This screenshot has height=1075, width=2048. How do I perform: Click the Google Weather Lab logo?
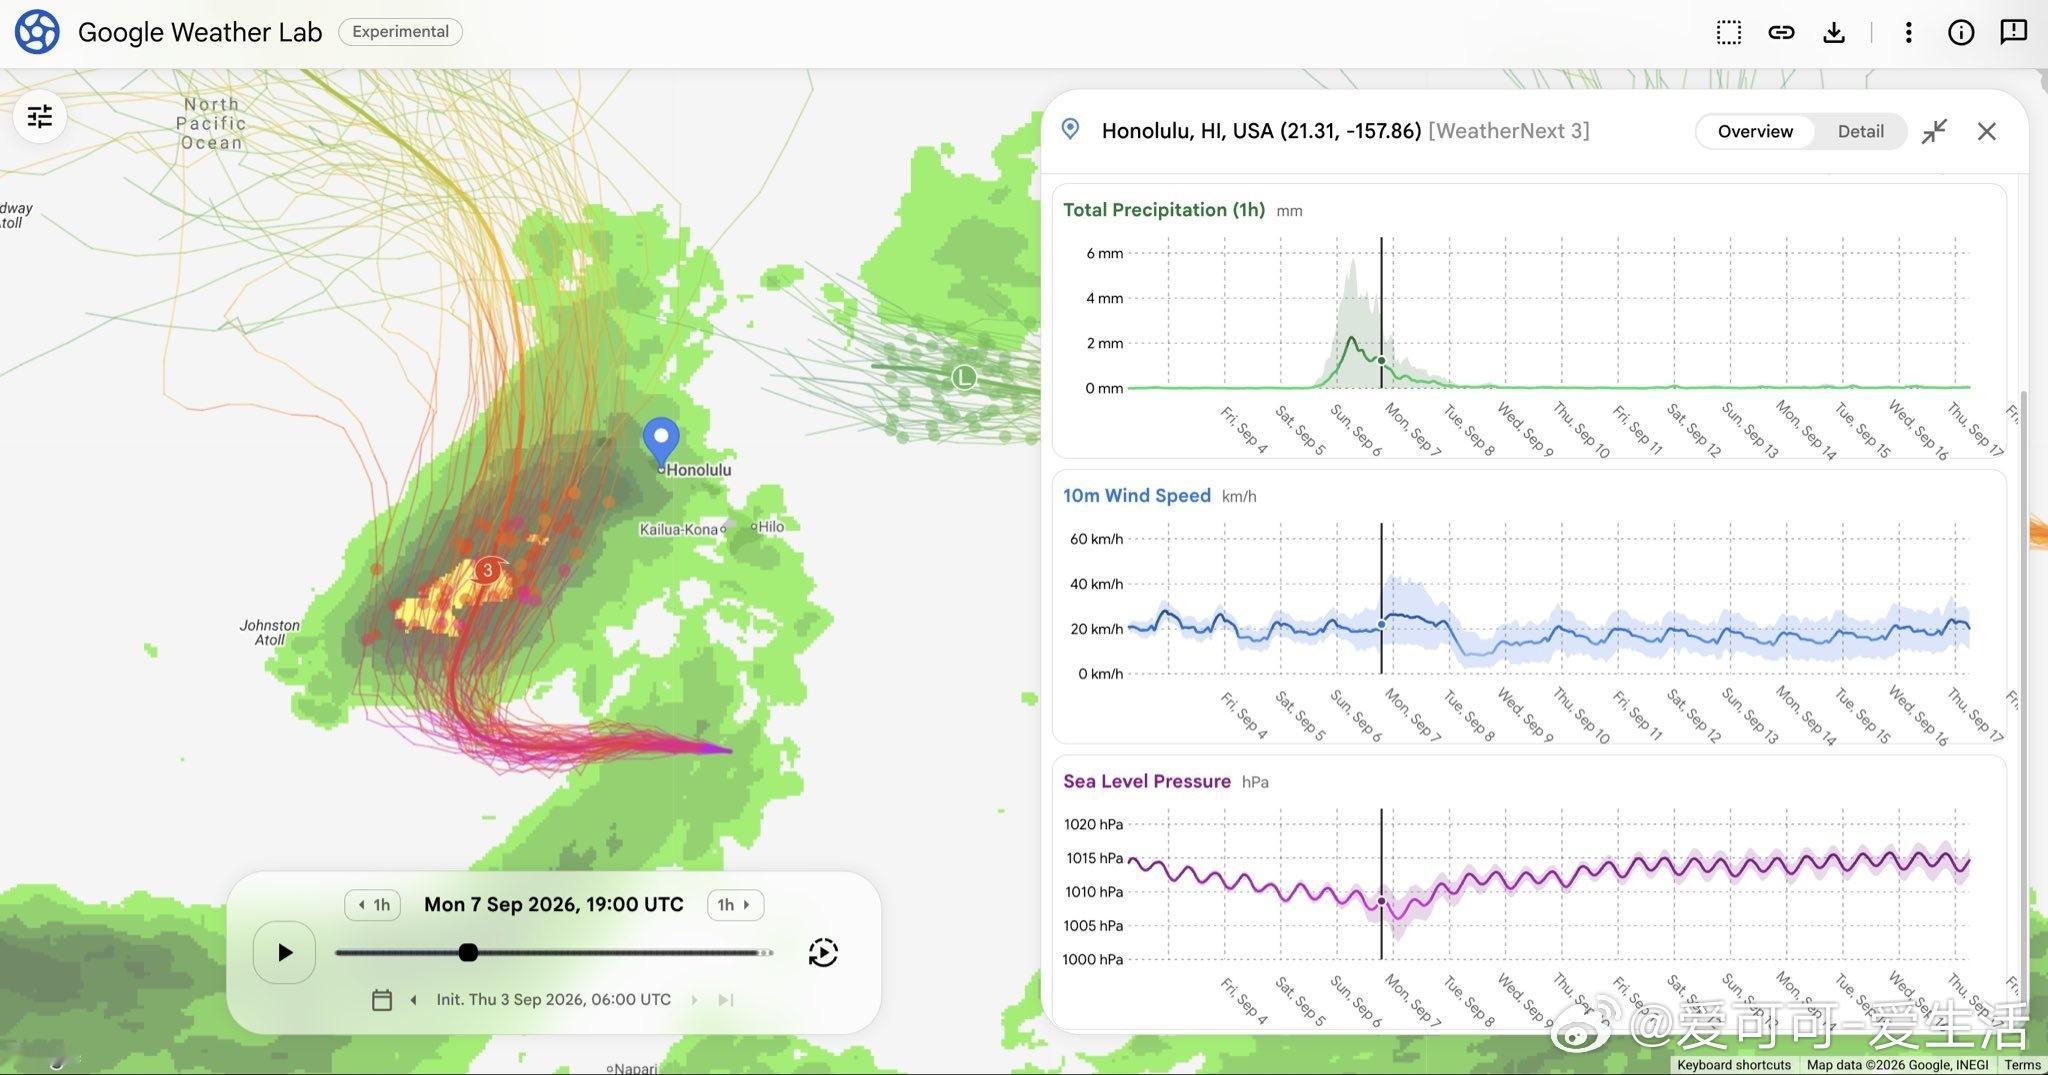click(37, 32)
